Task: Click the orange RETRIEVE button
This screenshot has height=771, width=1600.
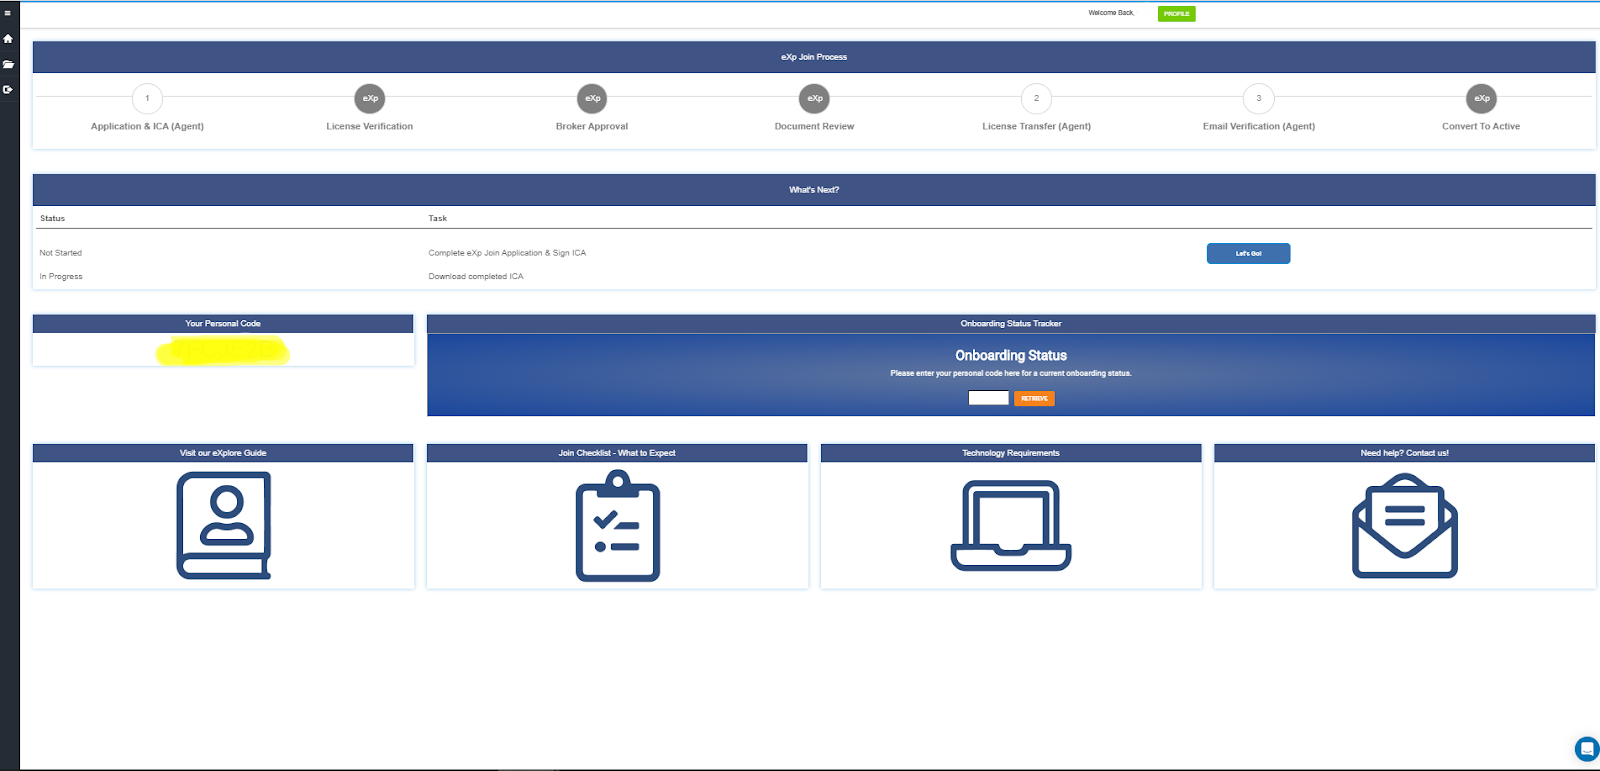Action: click(x=1035, y=398)
